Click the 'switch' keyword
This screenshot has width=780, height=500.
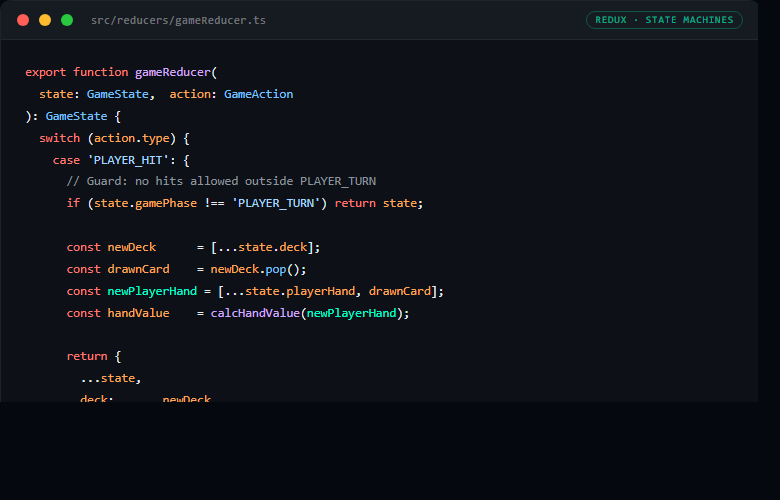tap(59, 138)
